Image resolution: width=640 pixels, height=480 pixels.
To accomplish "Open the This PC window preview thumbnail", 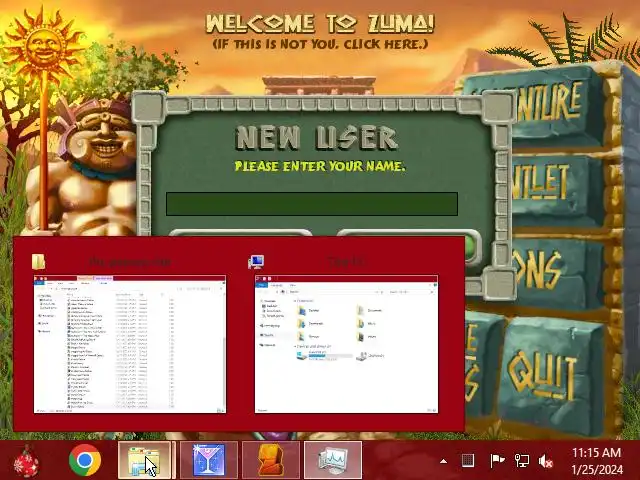I will coord(346,344).
